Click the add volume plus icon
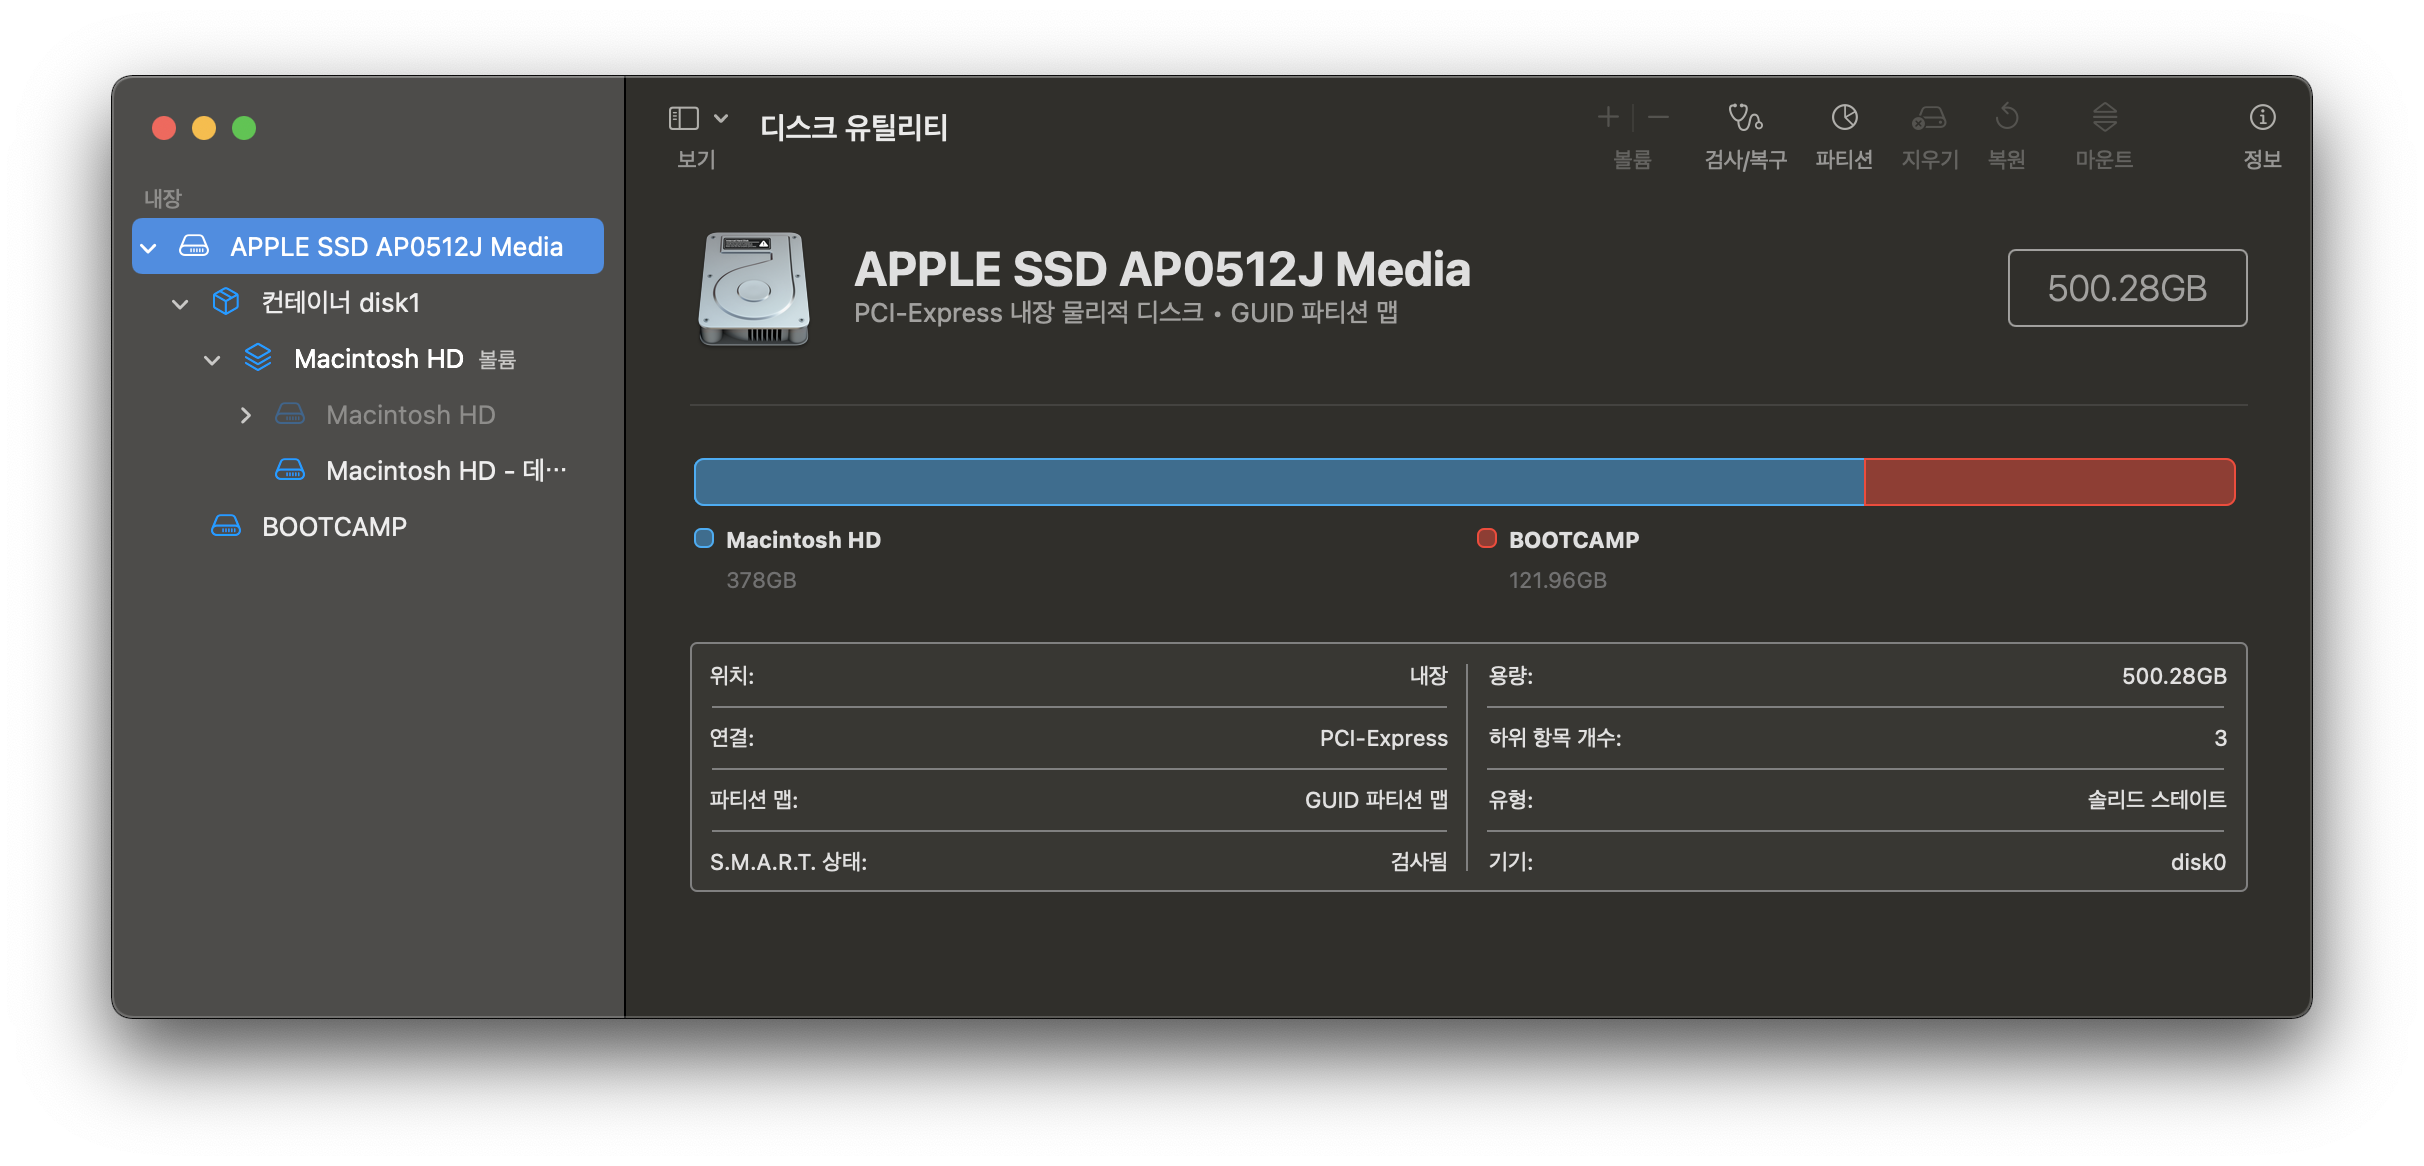2424x1166 pixels. (1607, 118)
